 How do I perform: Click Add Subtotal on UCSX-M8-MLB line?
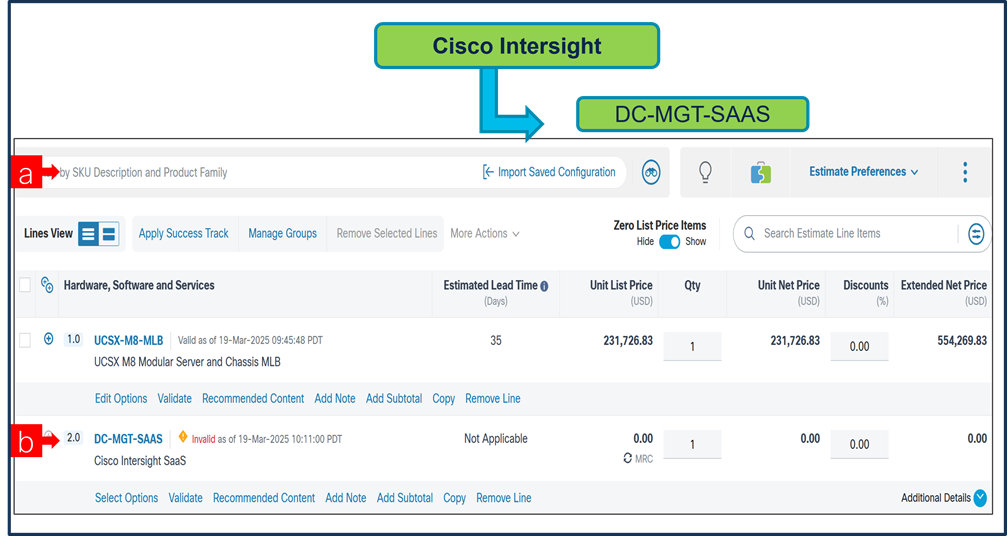(x=394, y=399)
